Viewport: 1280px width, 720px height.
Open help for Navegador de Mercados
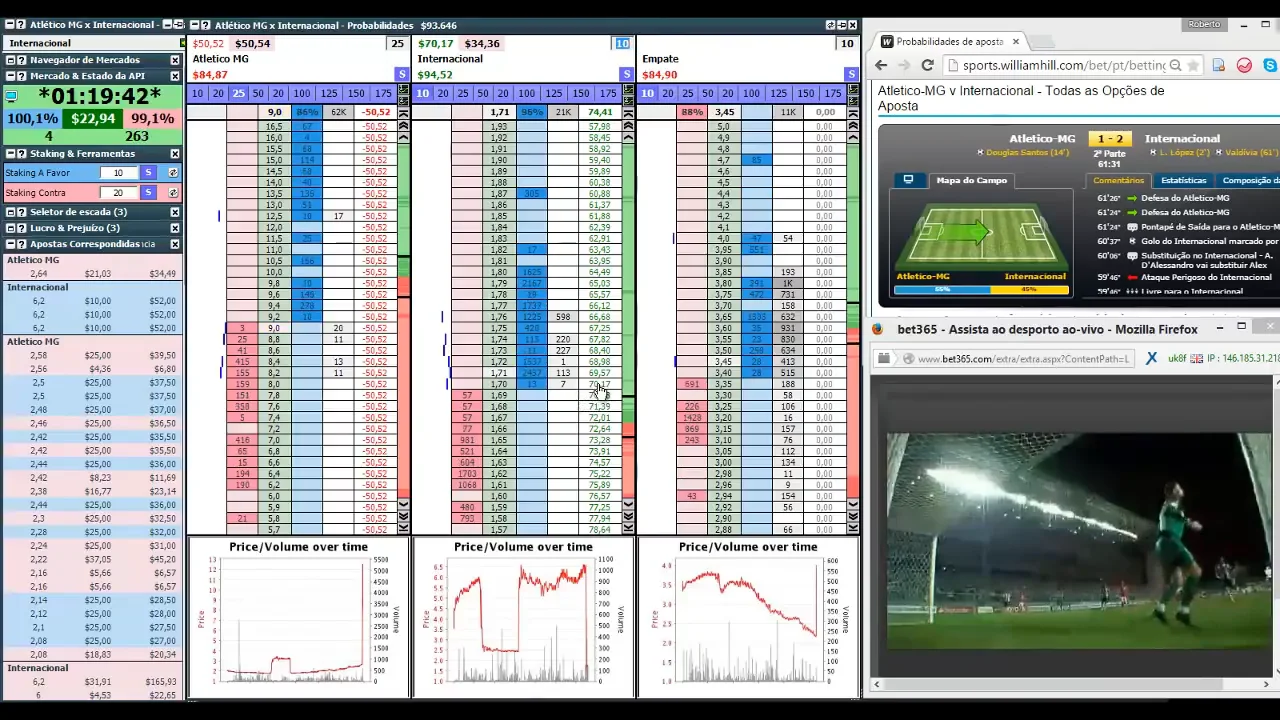pos(21,60)
